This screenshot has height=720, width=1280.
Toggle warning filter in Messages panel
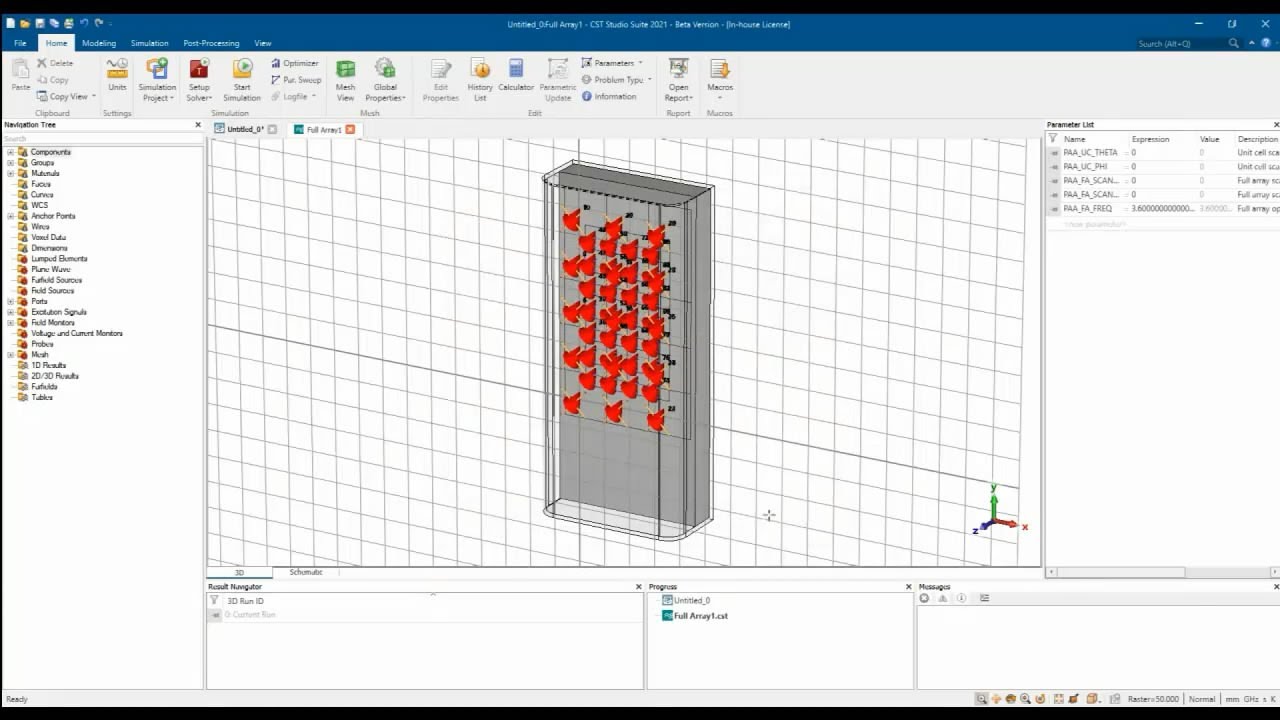(943, 598)
